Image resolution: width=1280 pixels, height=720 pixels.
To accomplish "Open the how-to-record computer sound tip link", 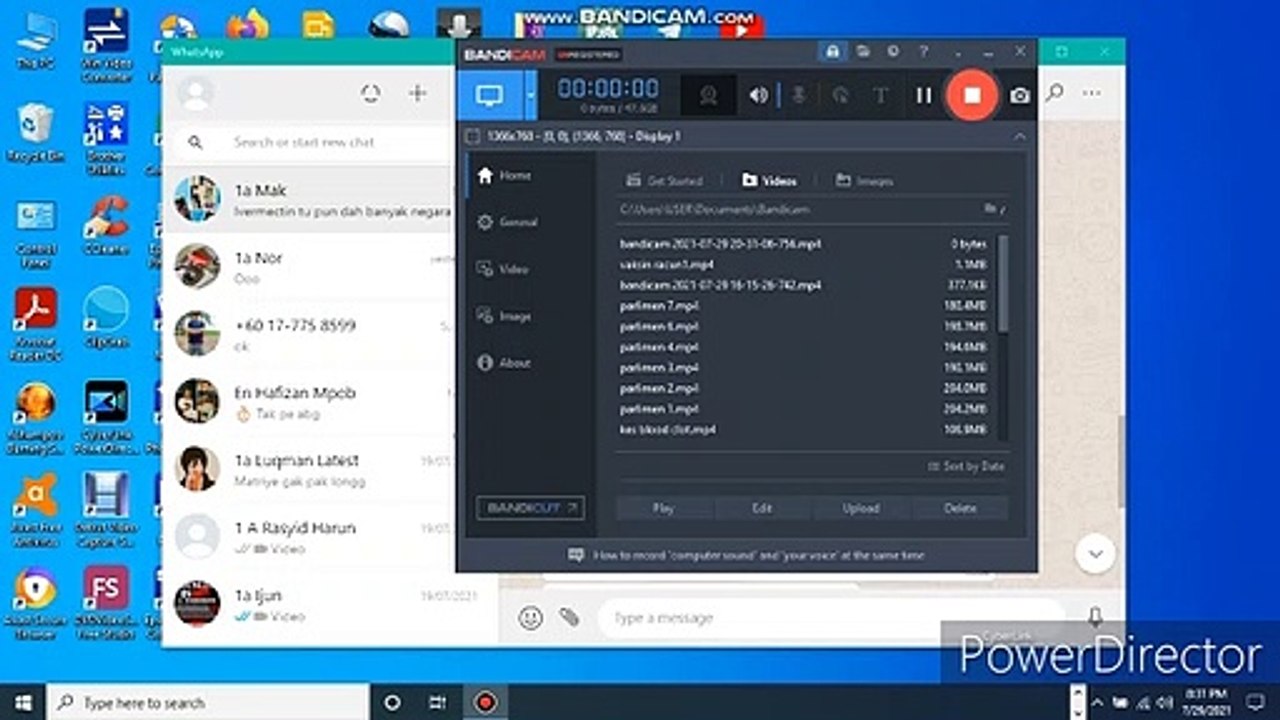I will click(x=747, y=554).
